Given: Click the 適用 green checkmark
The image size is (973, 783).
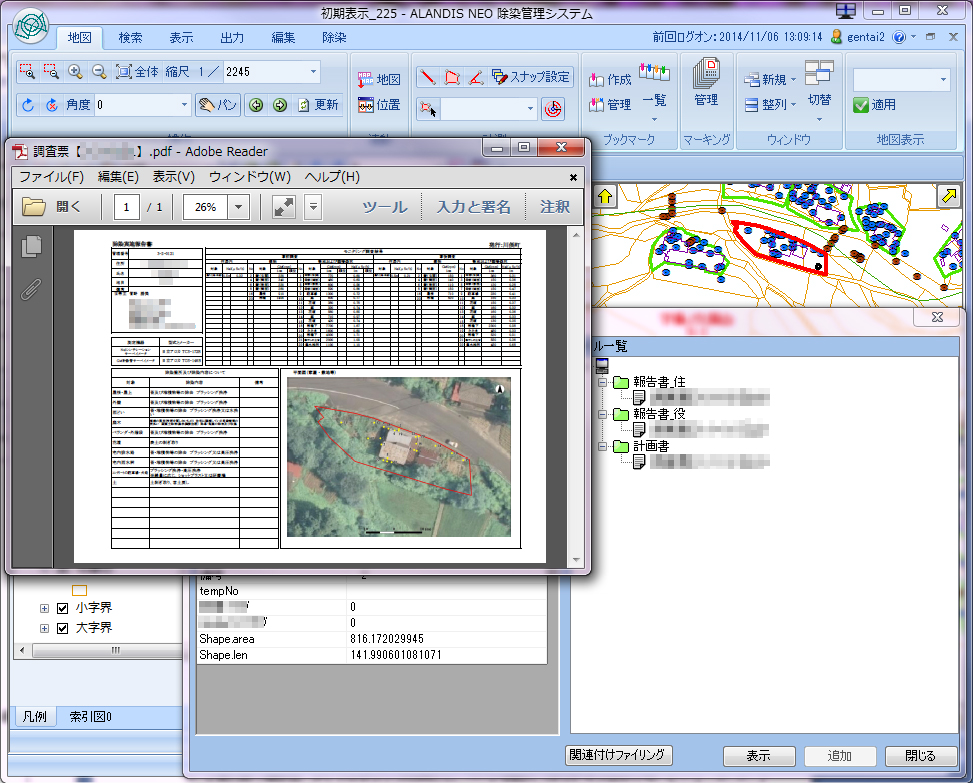Looking at the screenshot, I should pyautogui.click(x=861, y=104).
